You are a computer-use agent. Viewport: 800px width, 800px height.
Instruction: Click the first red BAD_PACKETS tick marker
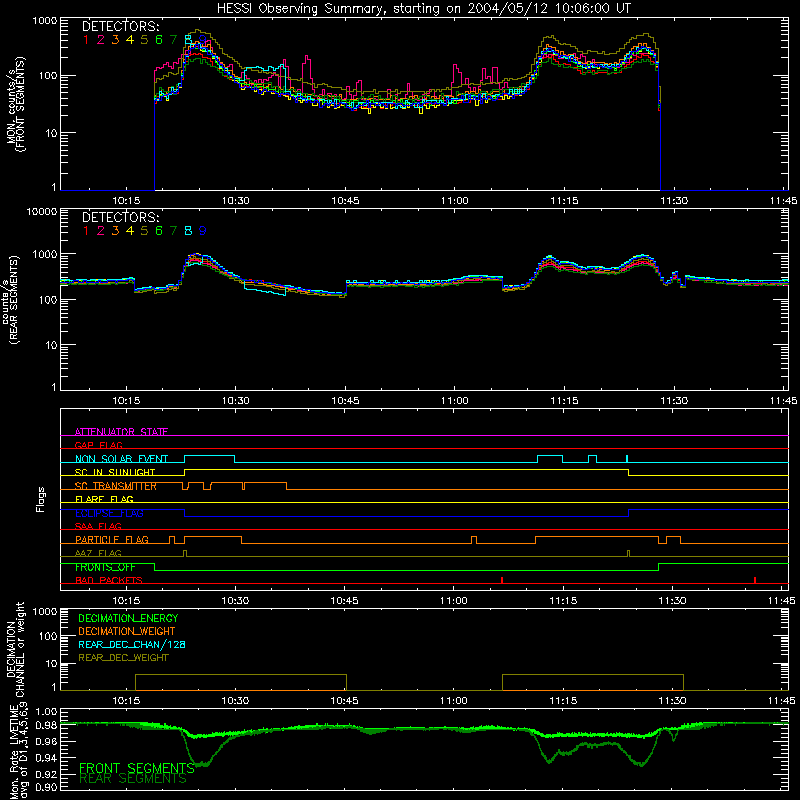click(502, 580)
